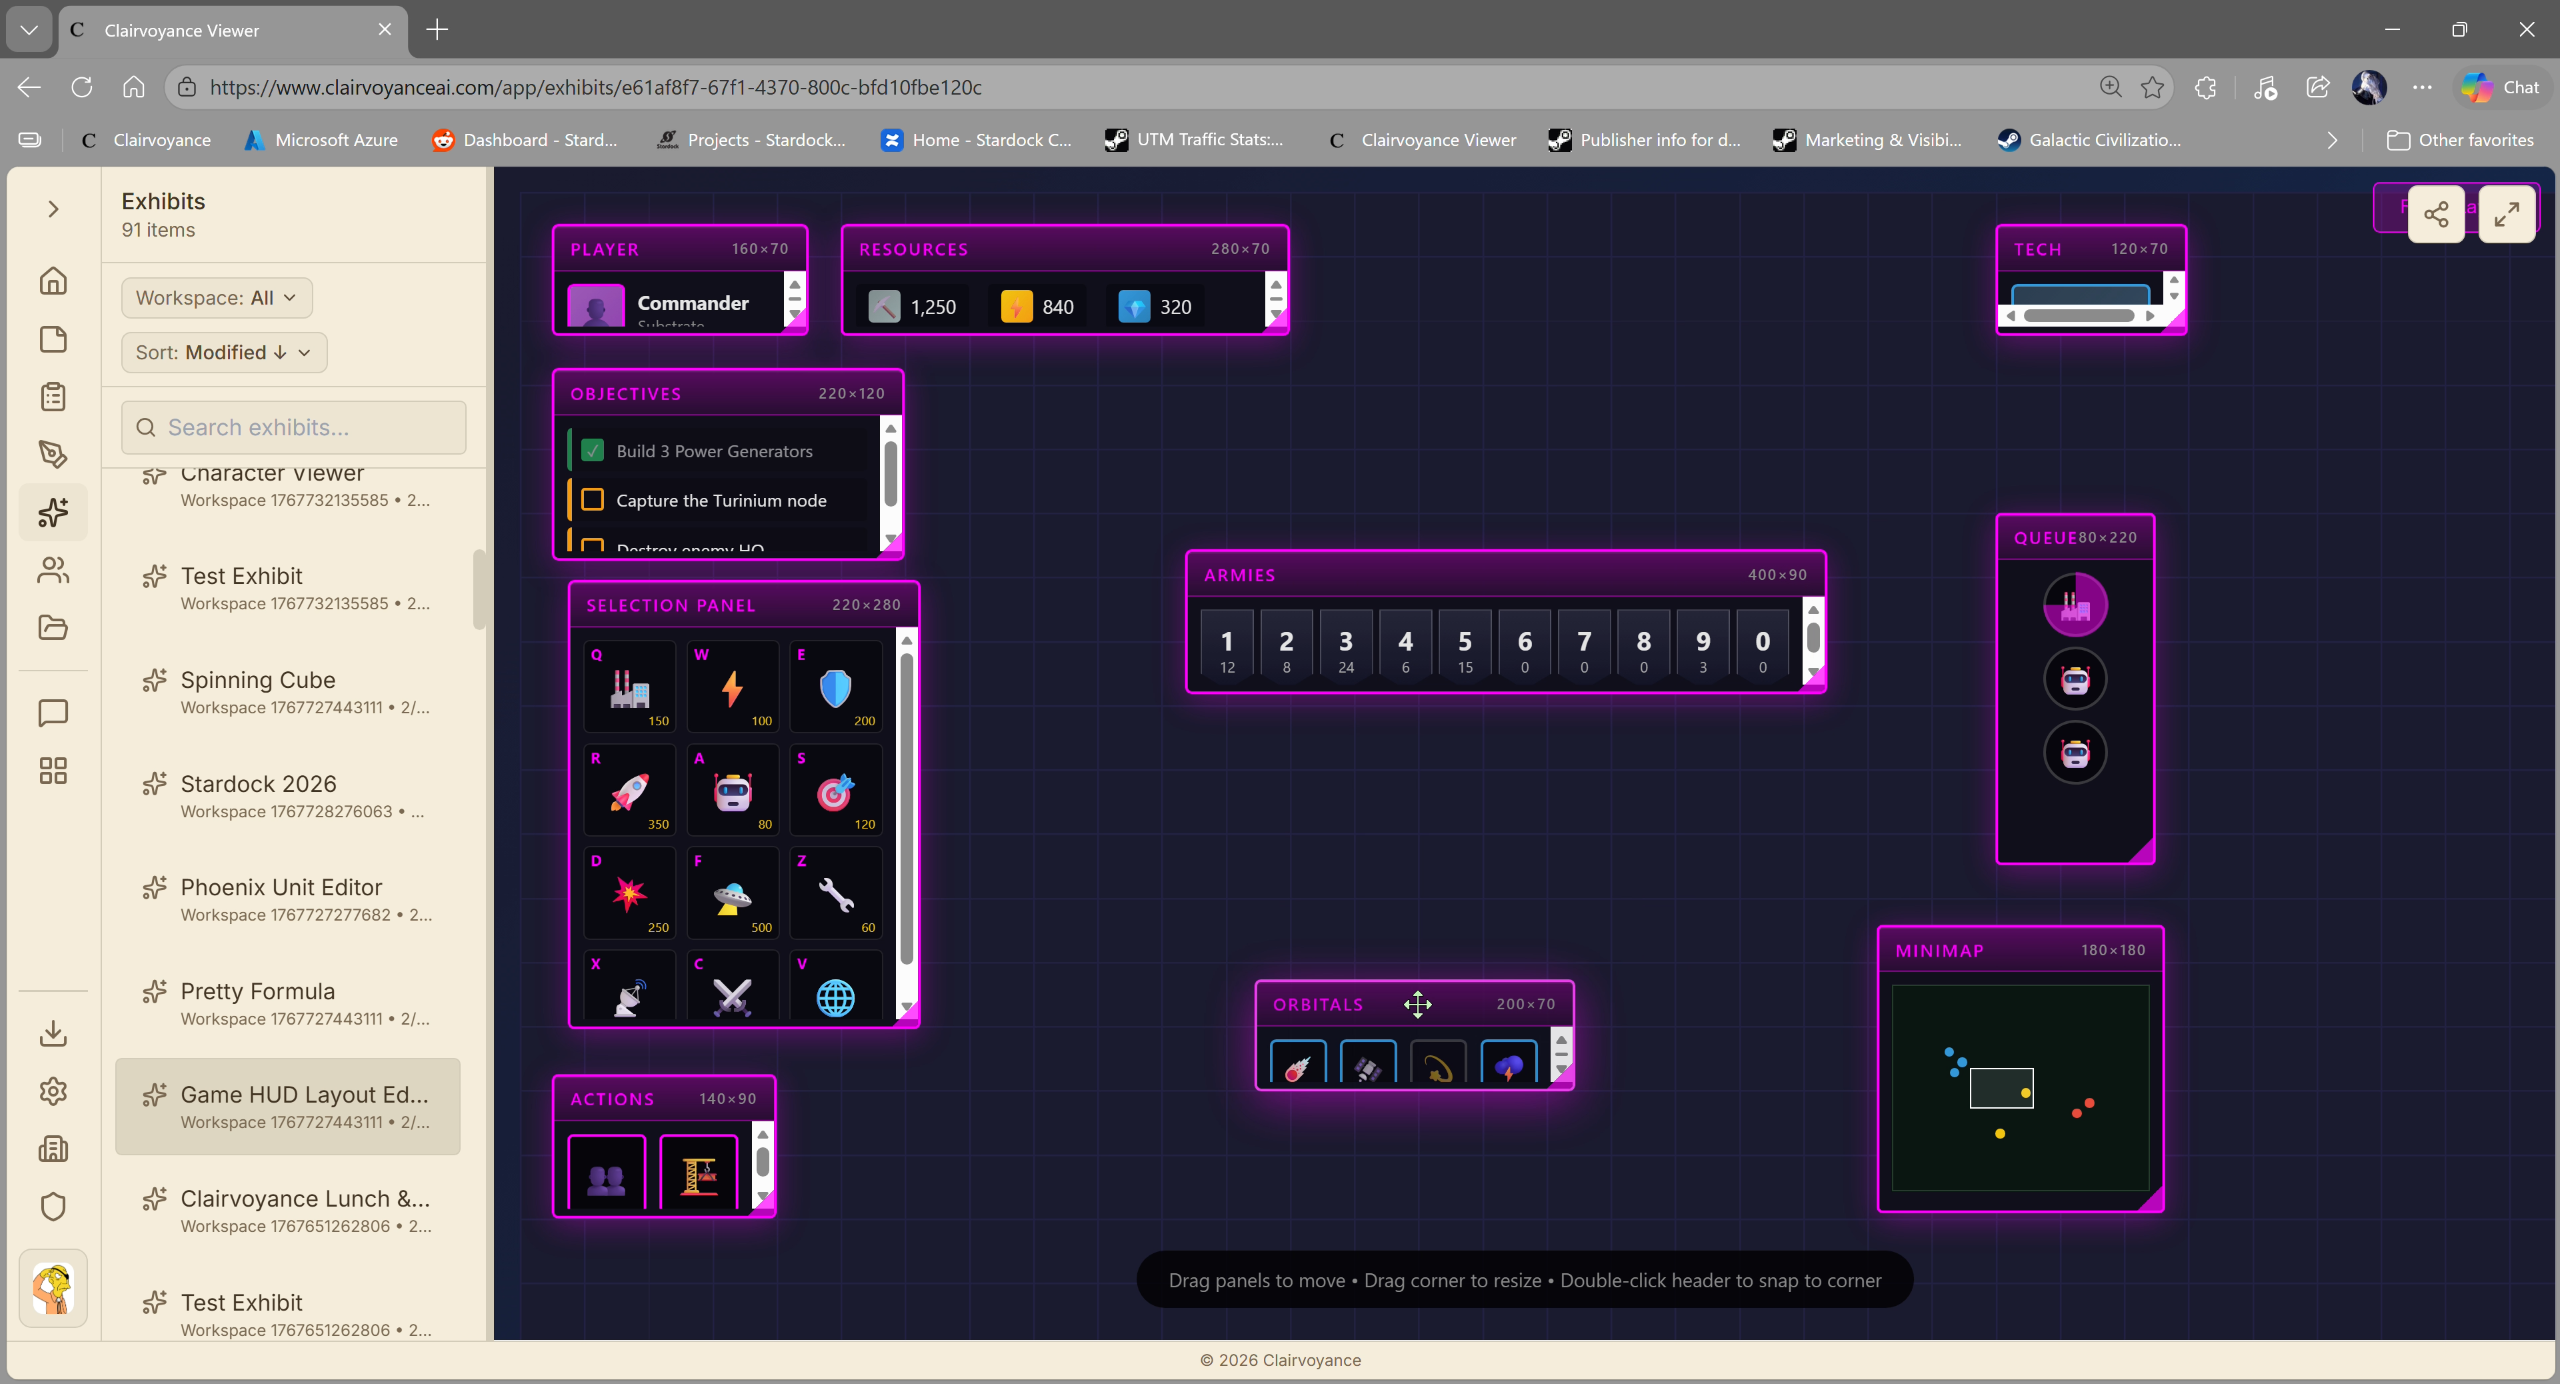The height and width of the screenshot is (1384, 2560).
Task: Click the UFO unit icon costing 500
Action: pyautogui.click(x=732, y=894)
